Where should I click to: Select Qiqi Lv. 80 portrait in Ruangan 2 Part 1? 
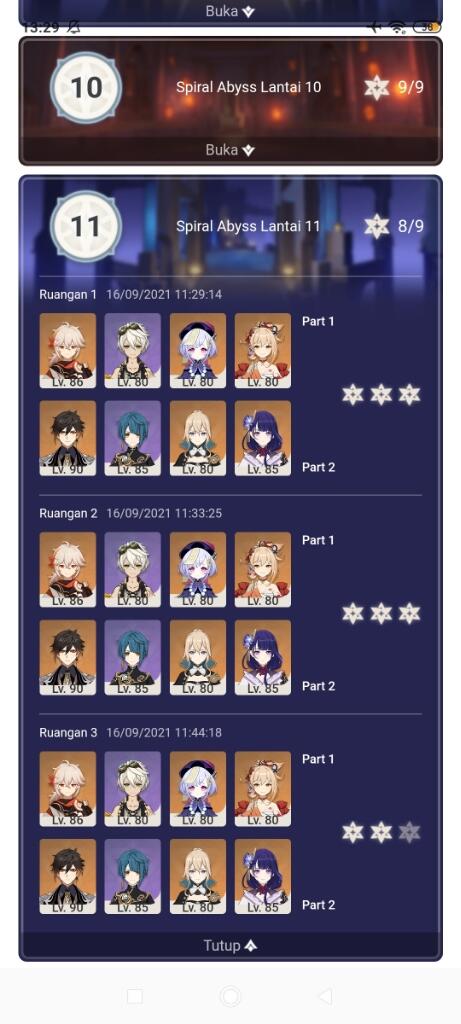click(198, 569)
